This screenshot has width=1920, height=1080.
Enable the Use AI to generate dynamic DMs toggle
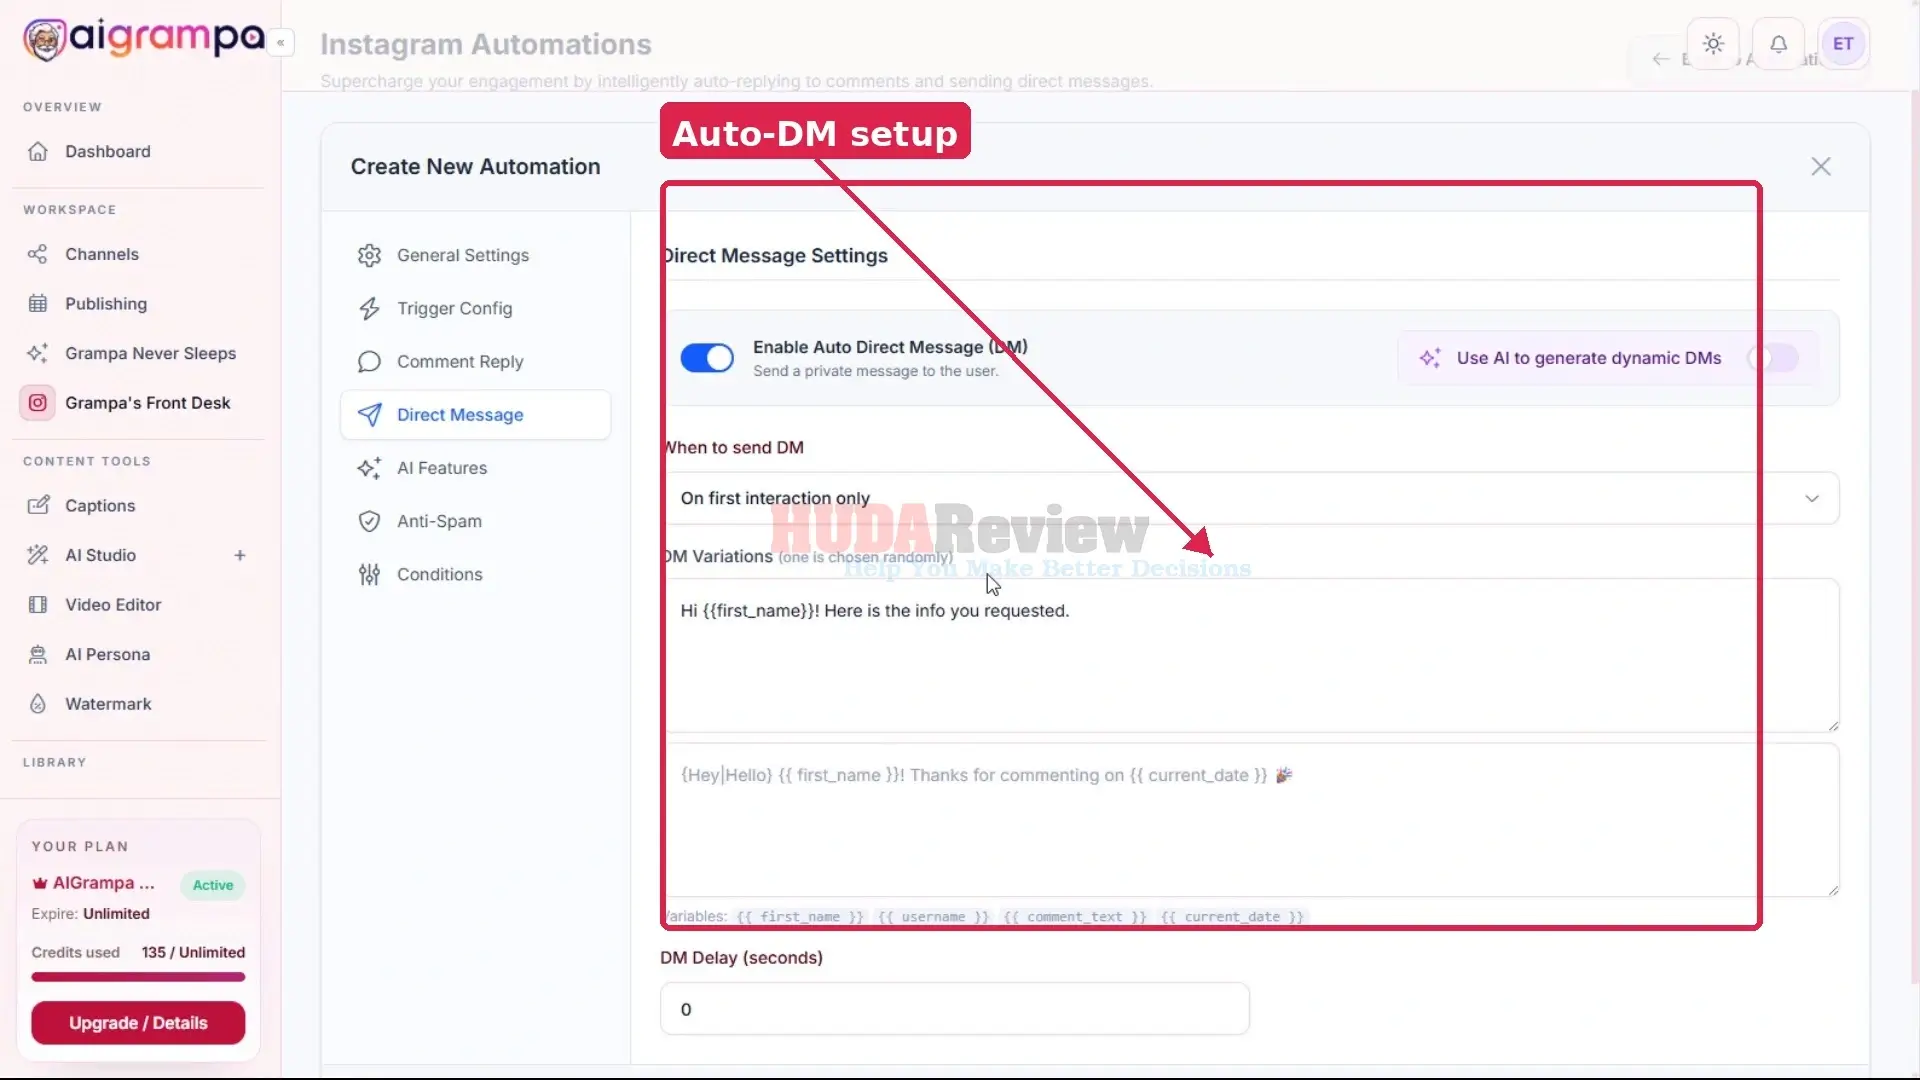coord(1773,358)
